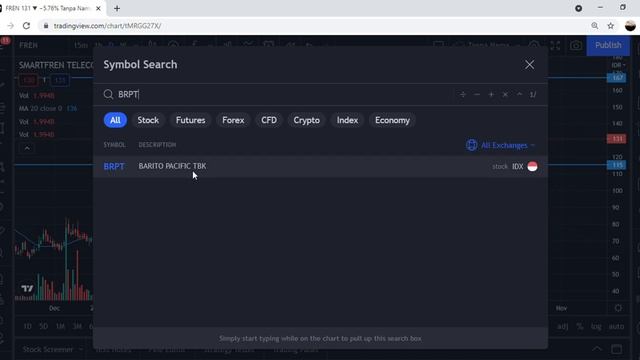The height and width of the screenshot is (360, 640).
Task: Click the Publish button on the chart
Action: pyautogui.click(x=608, y=45)
